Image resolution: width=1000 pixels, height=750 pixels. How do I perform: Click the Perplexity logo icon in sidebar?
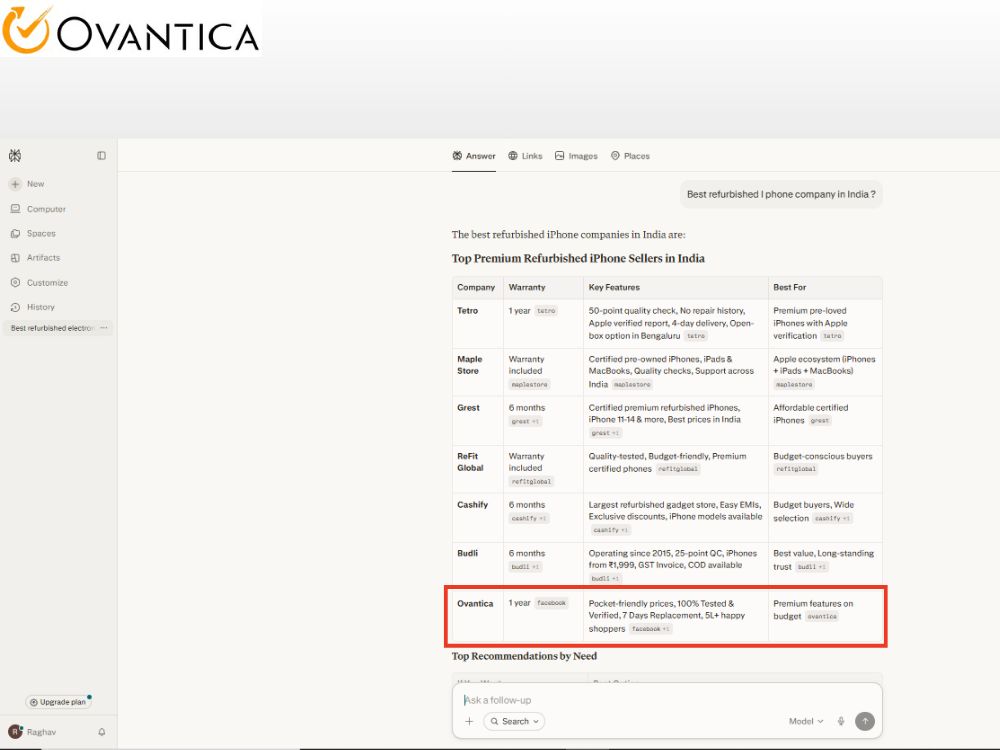(x=15, y=156)
